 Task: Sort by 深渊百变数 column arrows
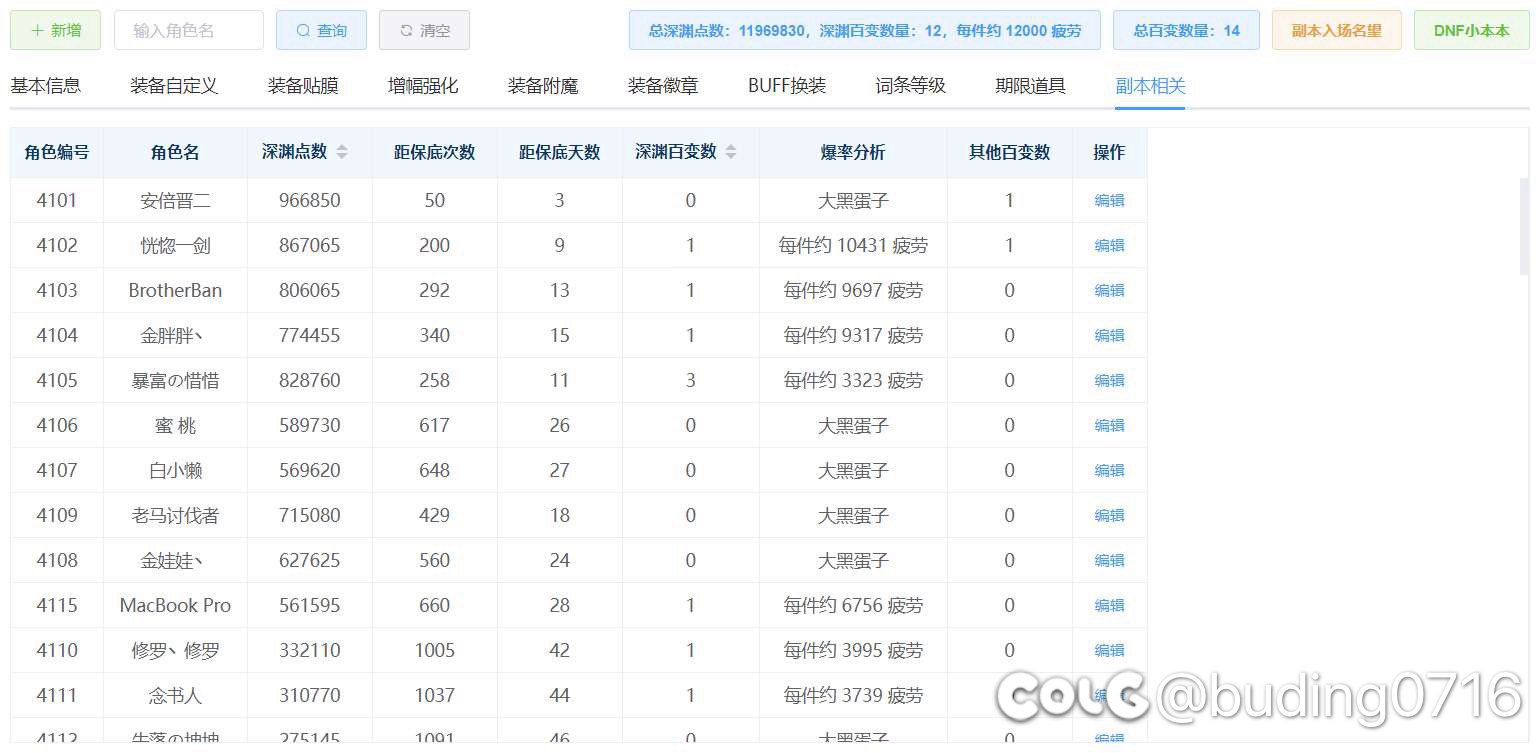(x=731, y=152)
